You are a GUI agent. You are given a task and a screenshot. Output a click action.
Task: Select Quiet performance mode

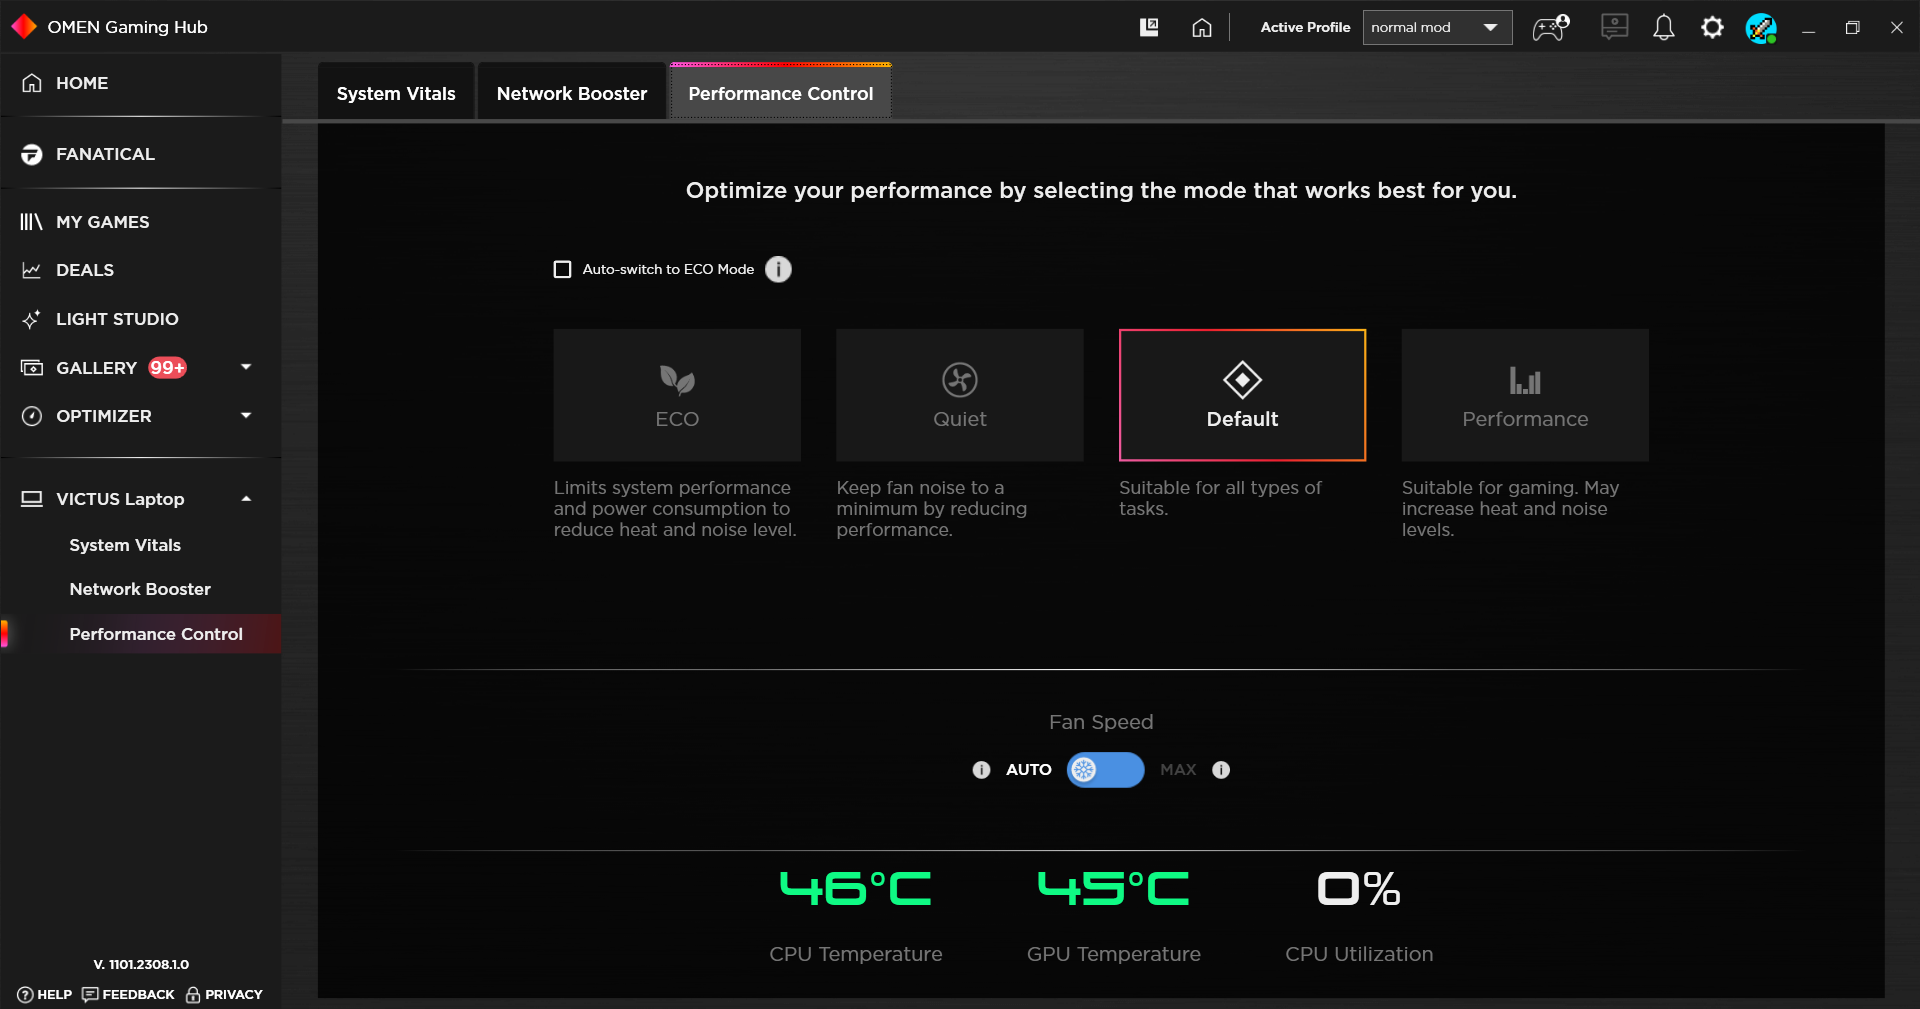(960, 395)
